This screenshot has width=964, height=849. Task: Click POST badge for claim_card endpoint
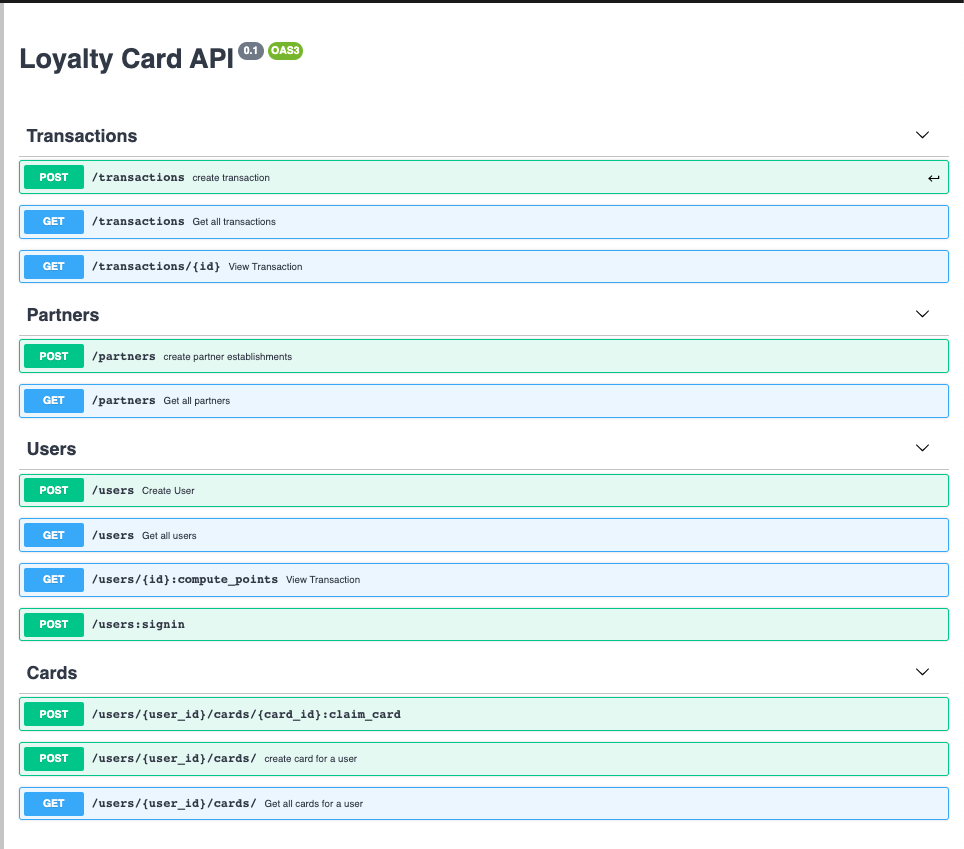tap(53, 714)
